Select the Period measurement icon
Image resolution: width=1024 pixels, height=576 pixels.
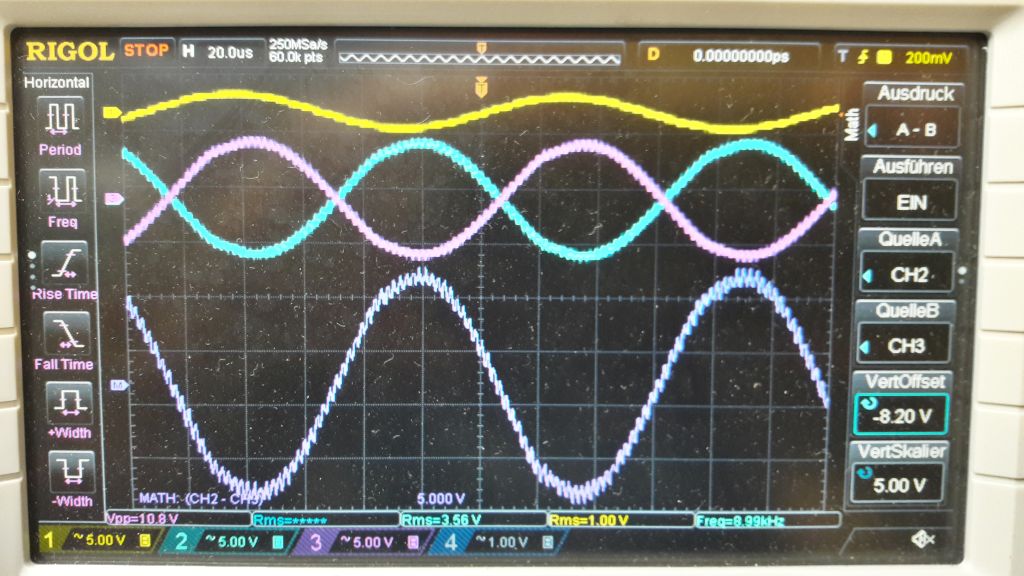click(62, 120)
